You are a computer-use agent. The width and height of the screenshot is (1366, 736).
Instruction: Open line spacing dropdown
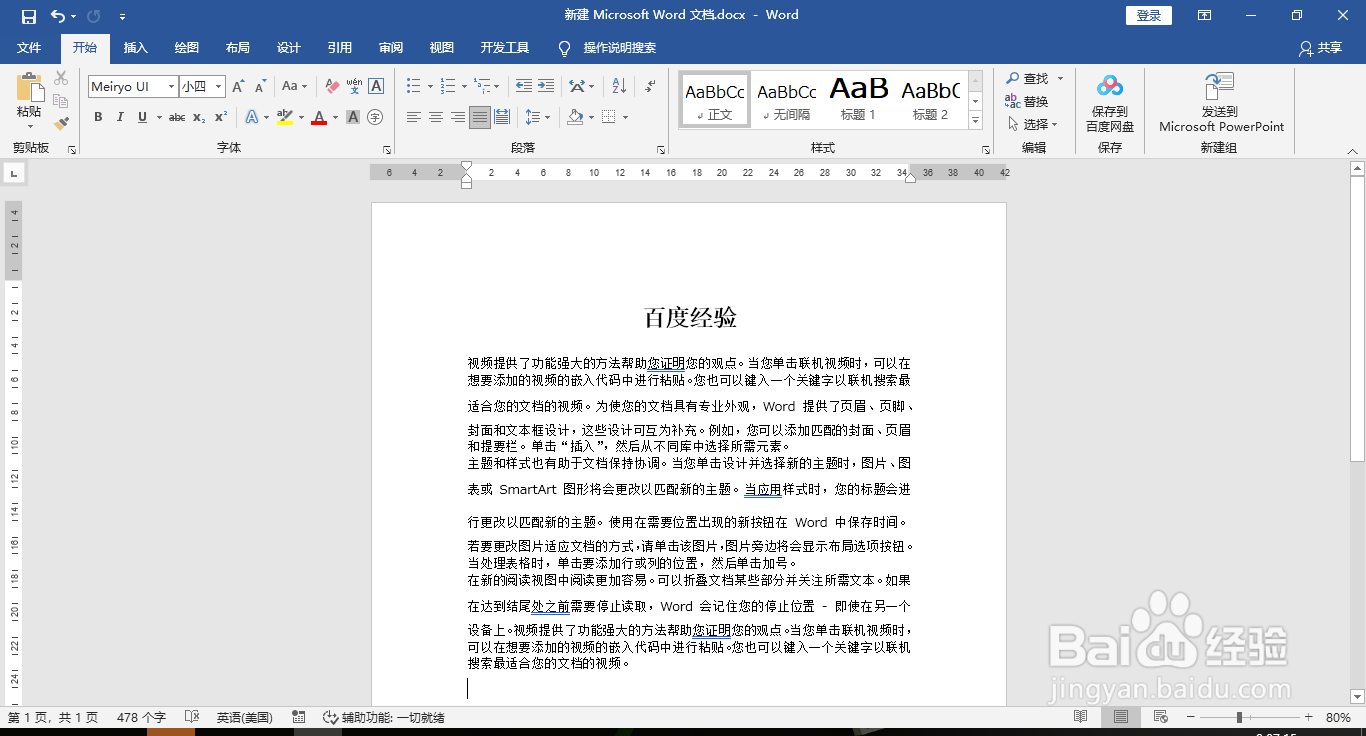[x=538, y=117]
